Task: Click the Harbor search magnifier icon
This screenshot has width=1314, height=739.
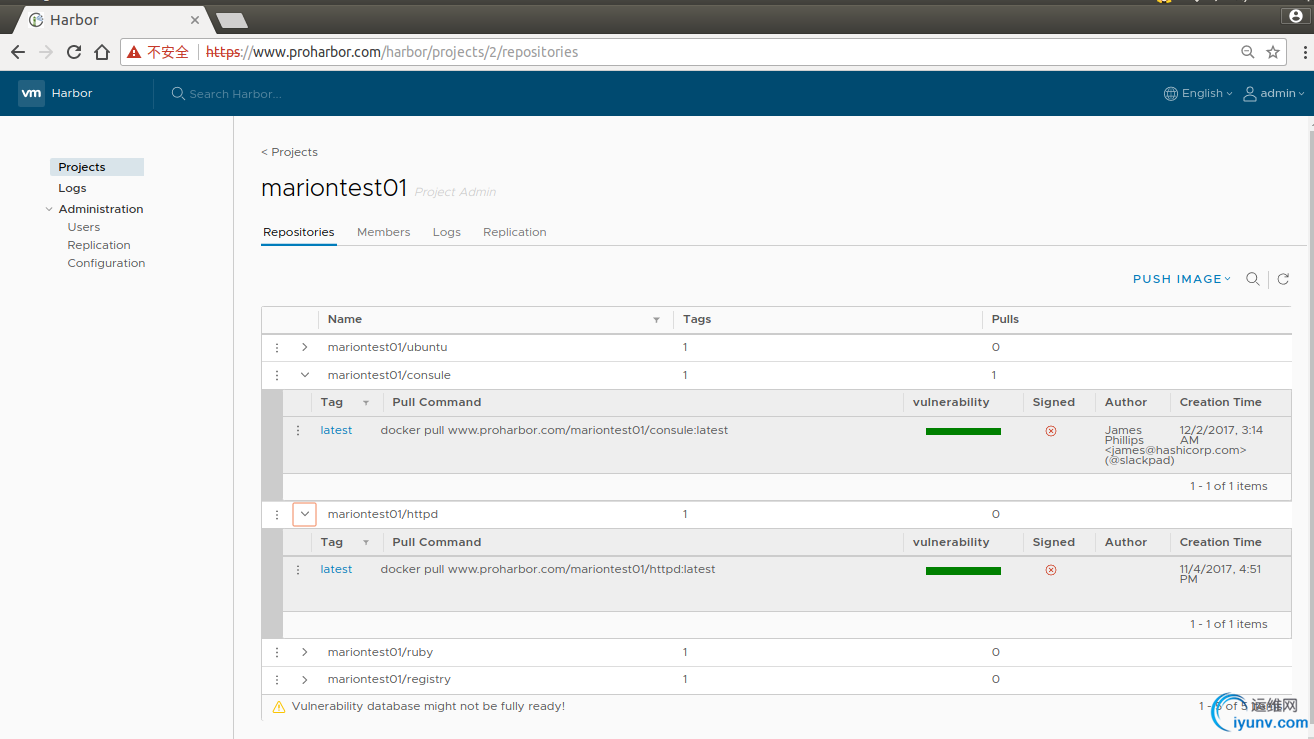Action: (x=178, y=93)
